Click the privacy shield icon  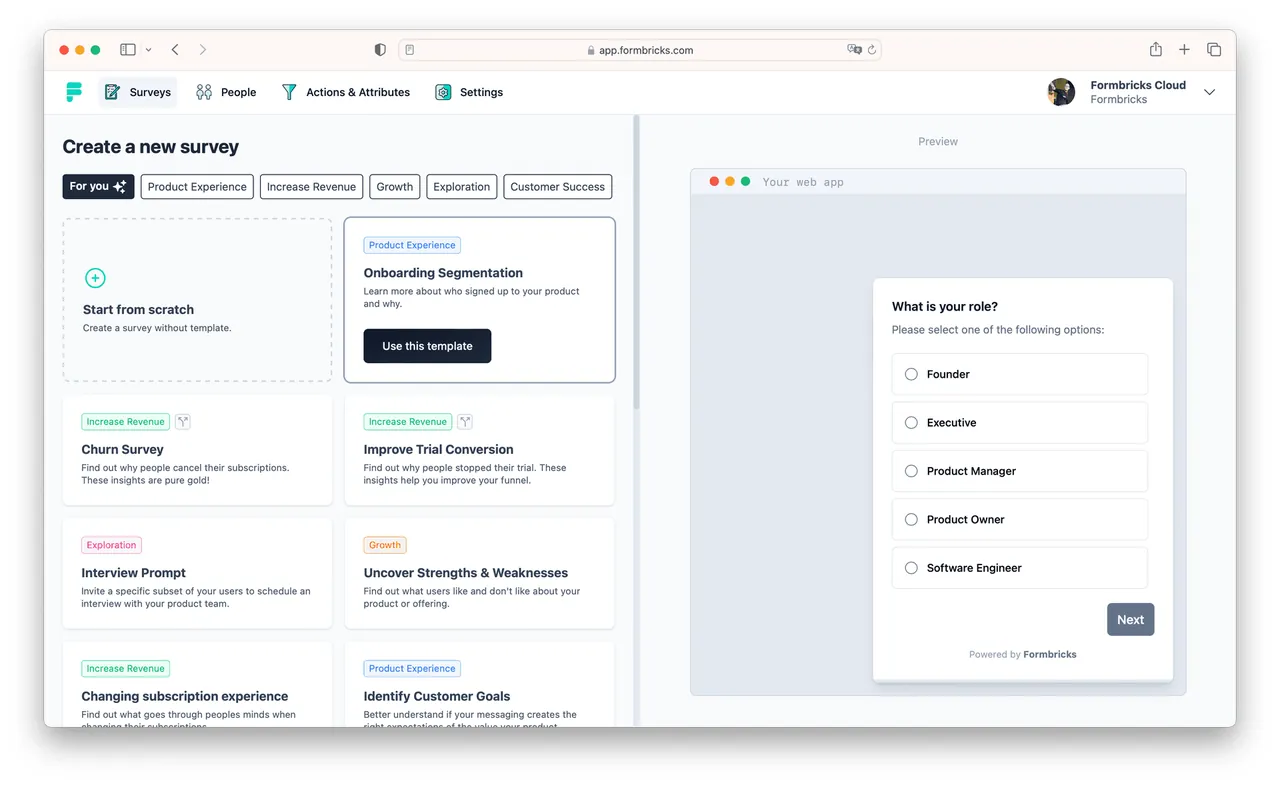coord(380,49)
